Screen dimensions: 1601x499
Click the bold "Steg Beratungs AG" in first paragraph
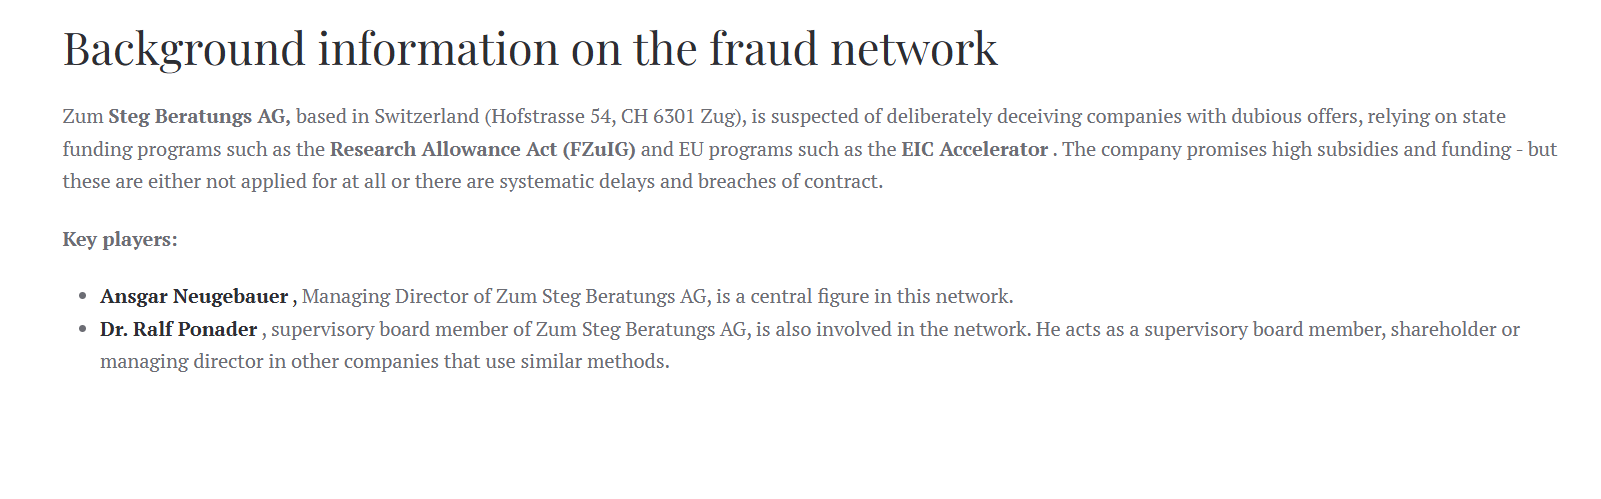[x=197, y=116]
